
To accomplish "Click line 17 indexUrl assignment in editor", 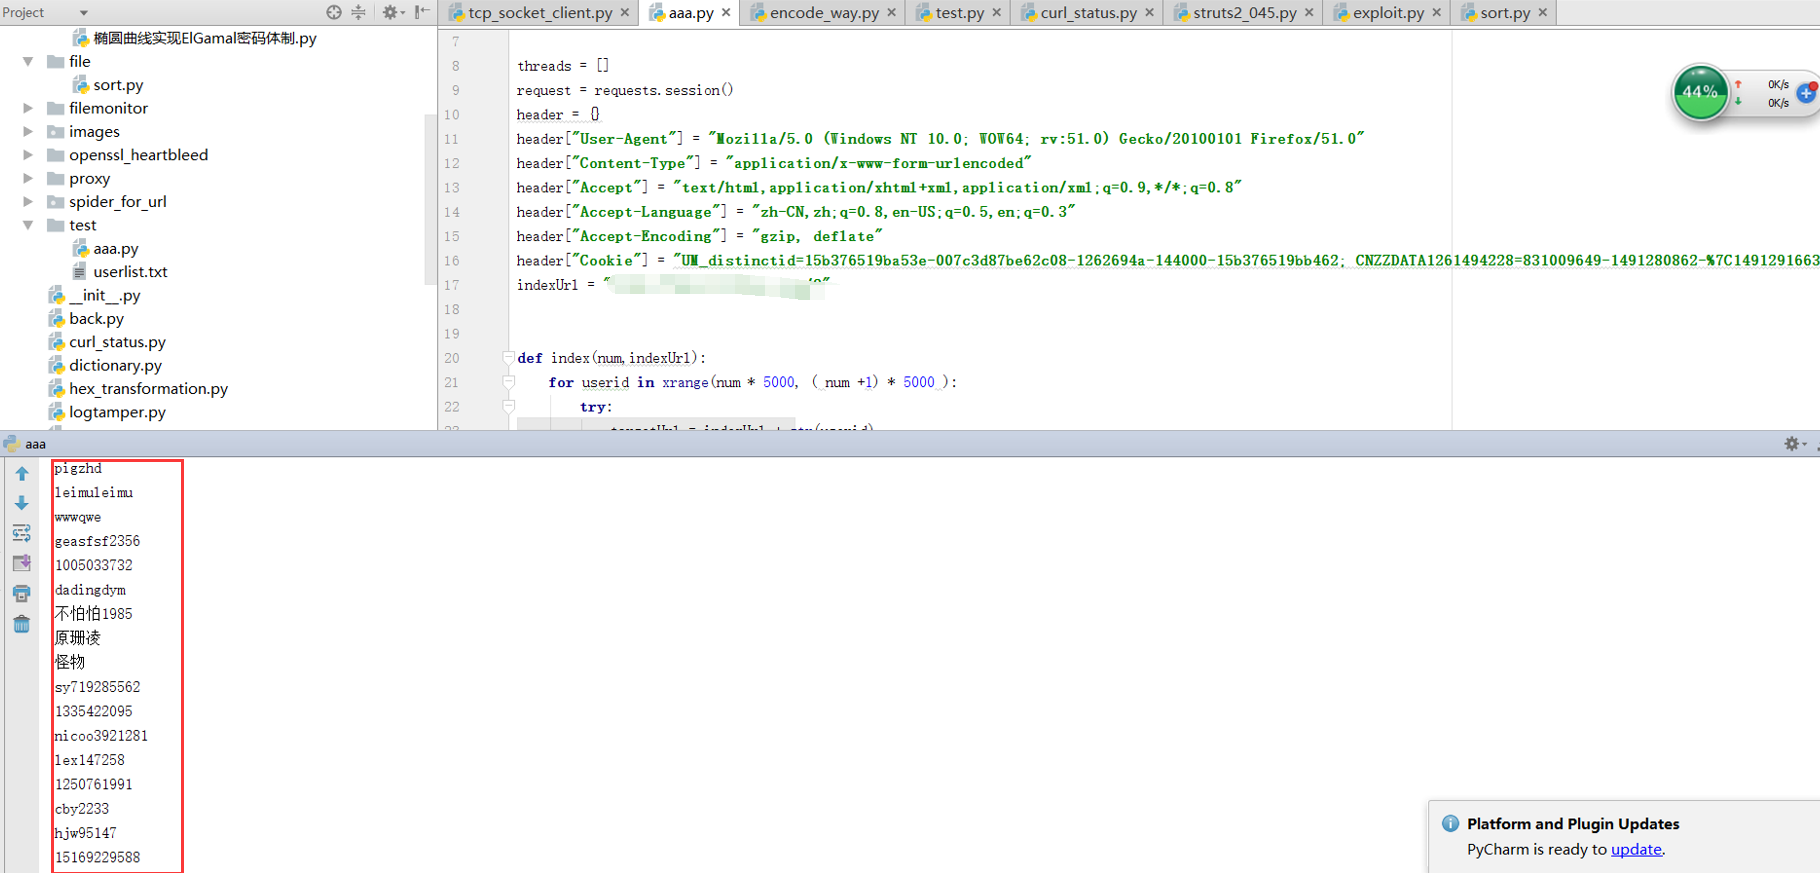I will [x=673, y=285].
